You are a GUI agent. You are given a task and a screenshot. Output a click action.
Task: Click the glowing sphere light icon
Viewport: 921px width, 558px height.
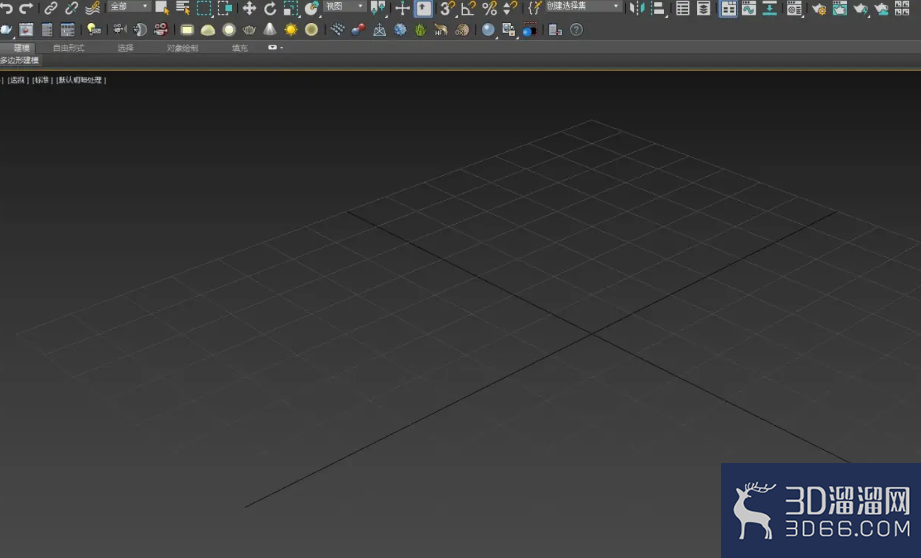click(228, 29)
